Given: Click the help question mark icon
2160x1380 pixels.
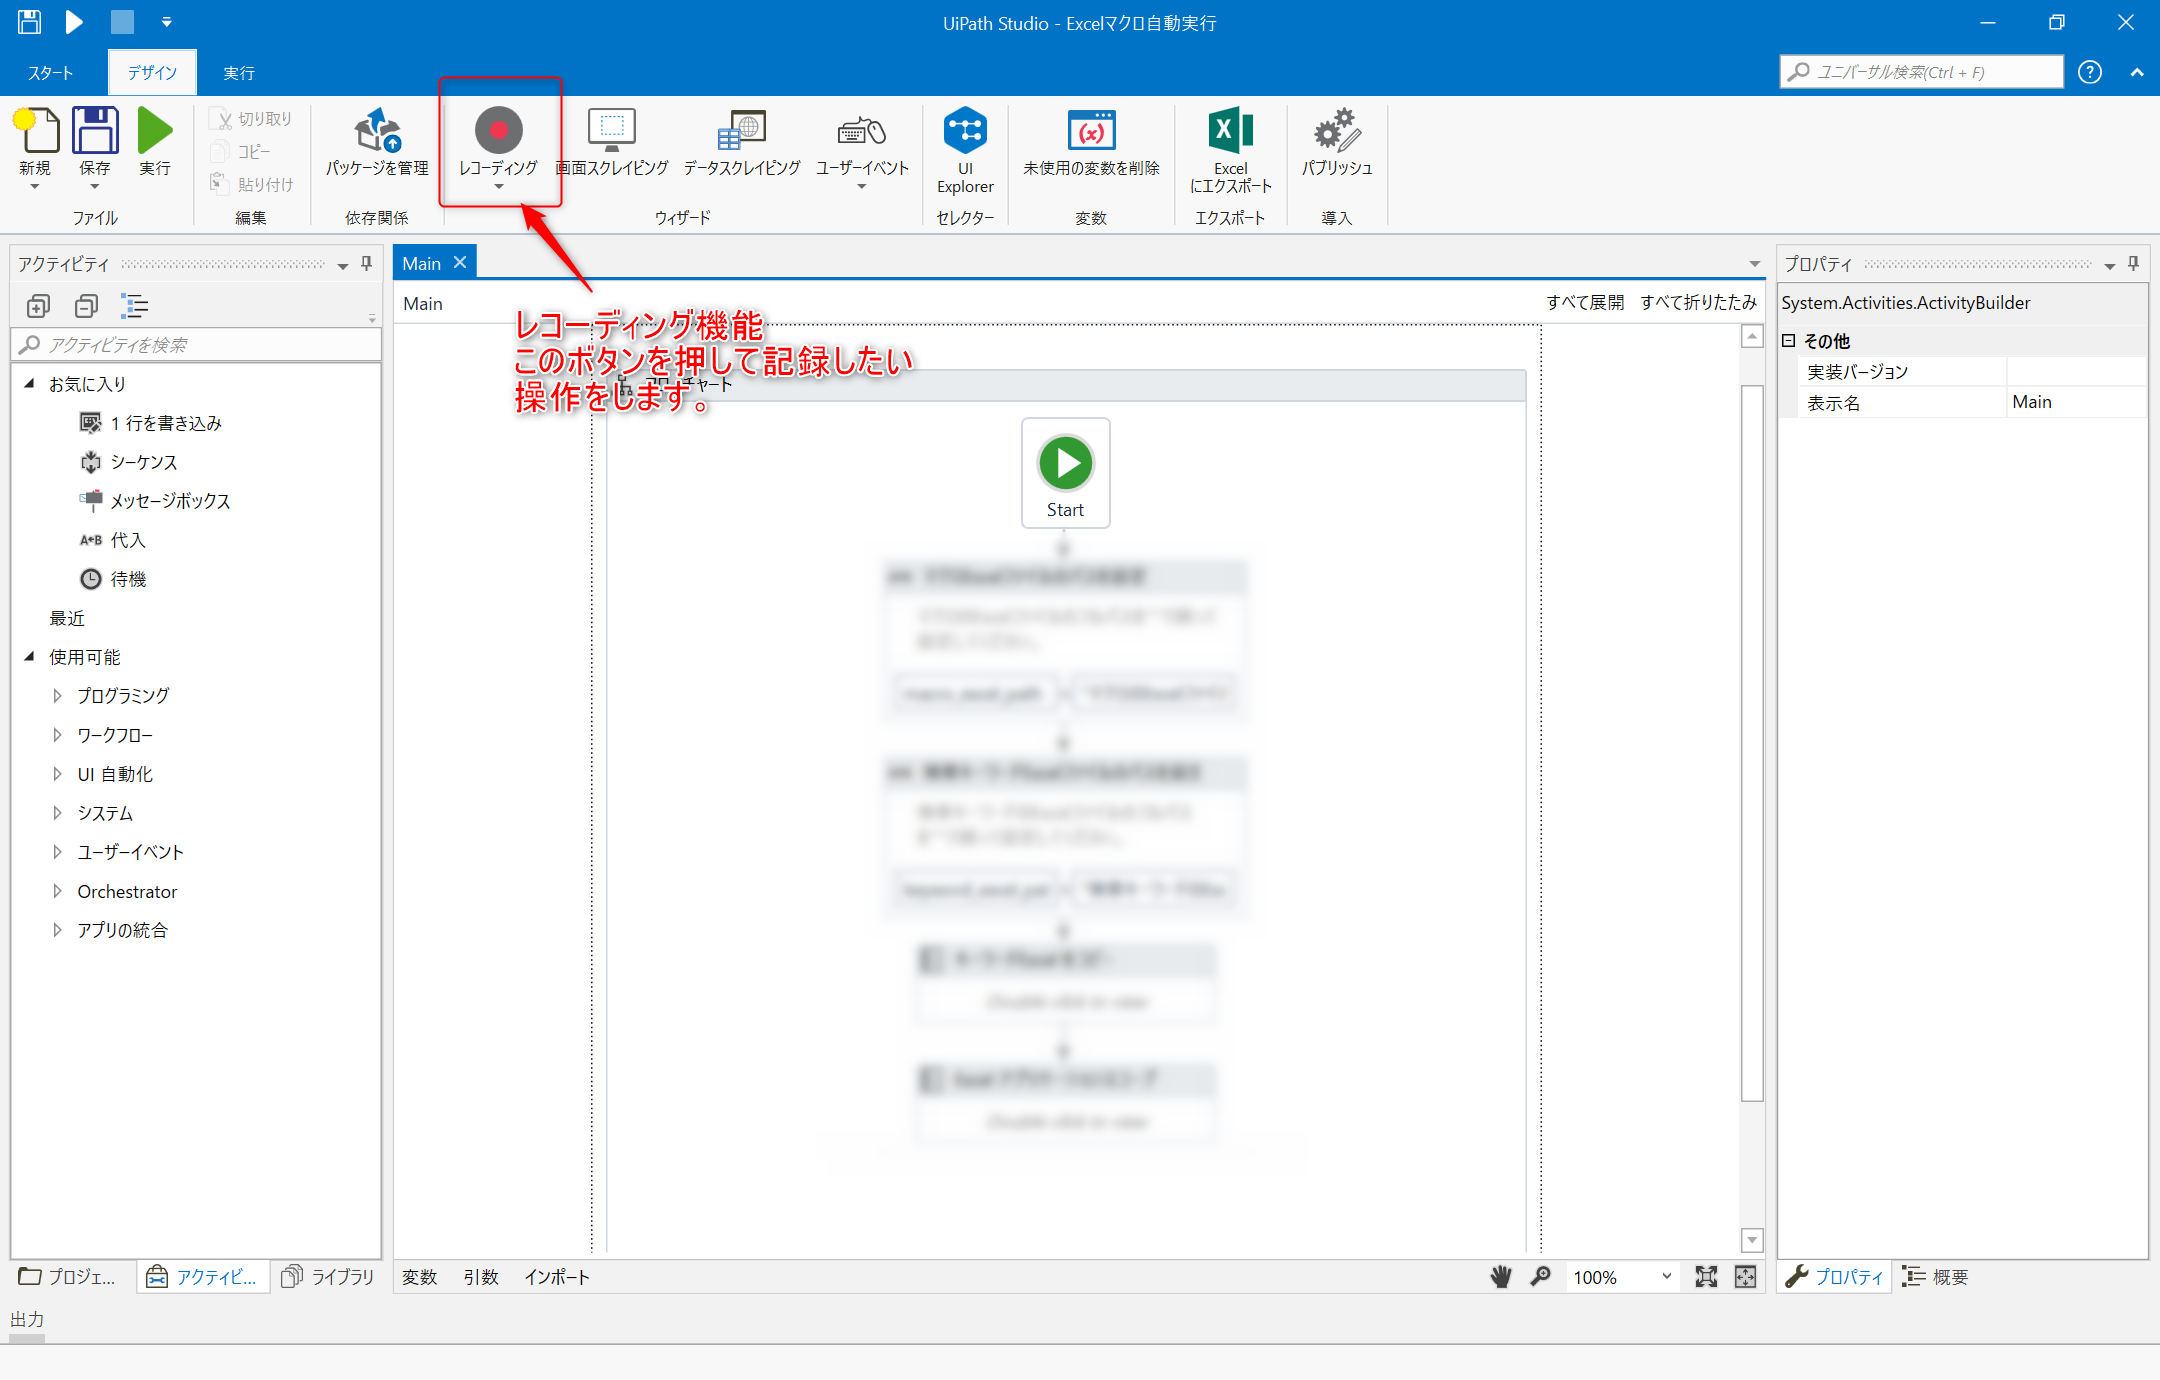Looking at the screenshot, I should click(2090, 72).
